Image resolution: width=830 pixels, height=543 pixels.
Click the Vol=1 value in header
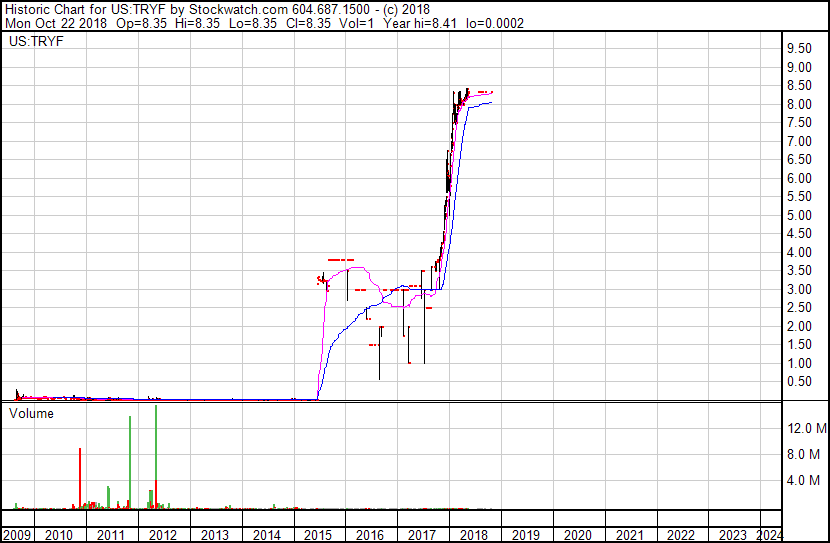pos(355,23)
